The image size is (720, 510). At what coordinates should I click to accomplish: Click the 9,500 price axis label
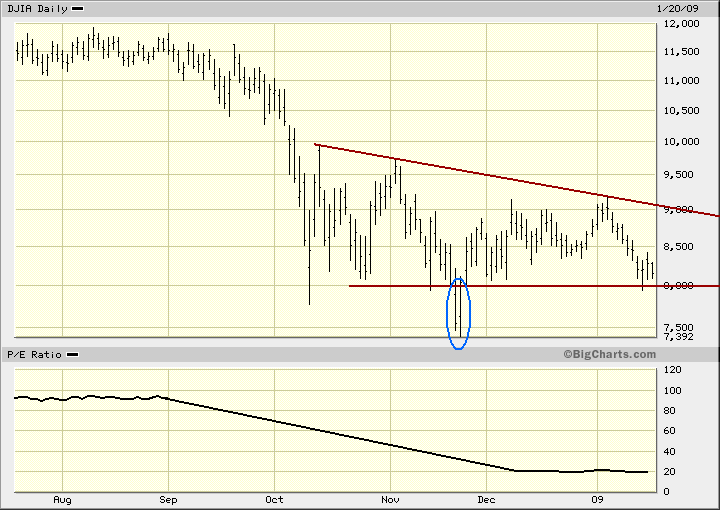pyautogui.click(x=679, y=175)
